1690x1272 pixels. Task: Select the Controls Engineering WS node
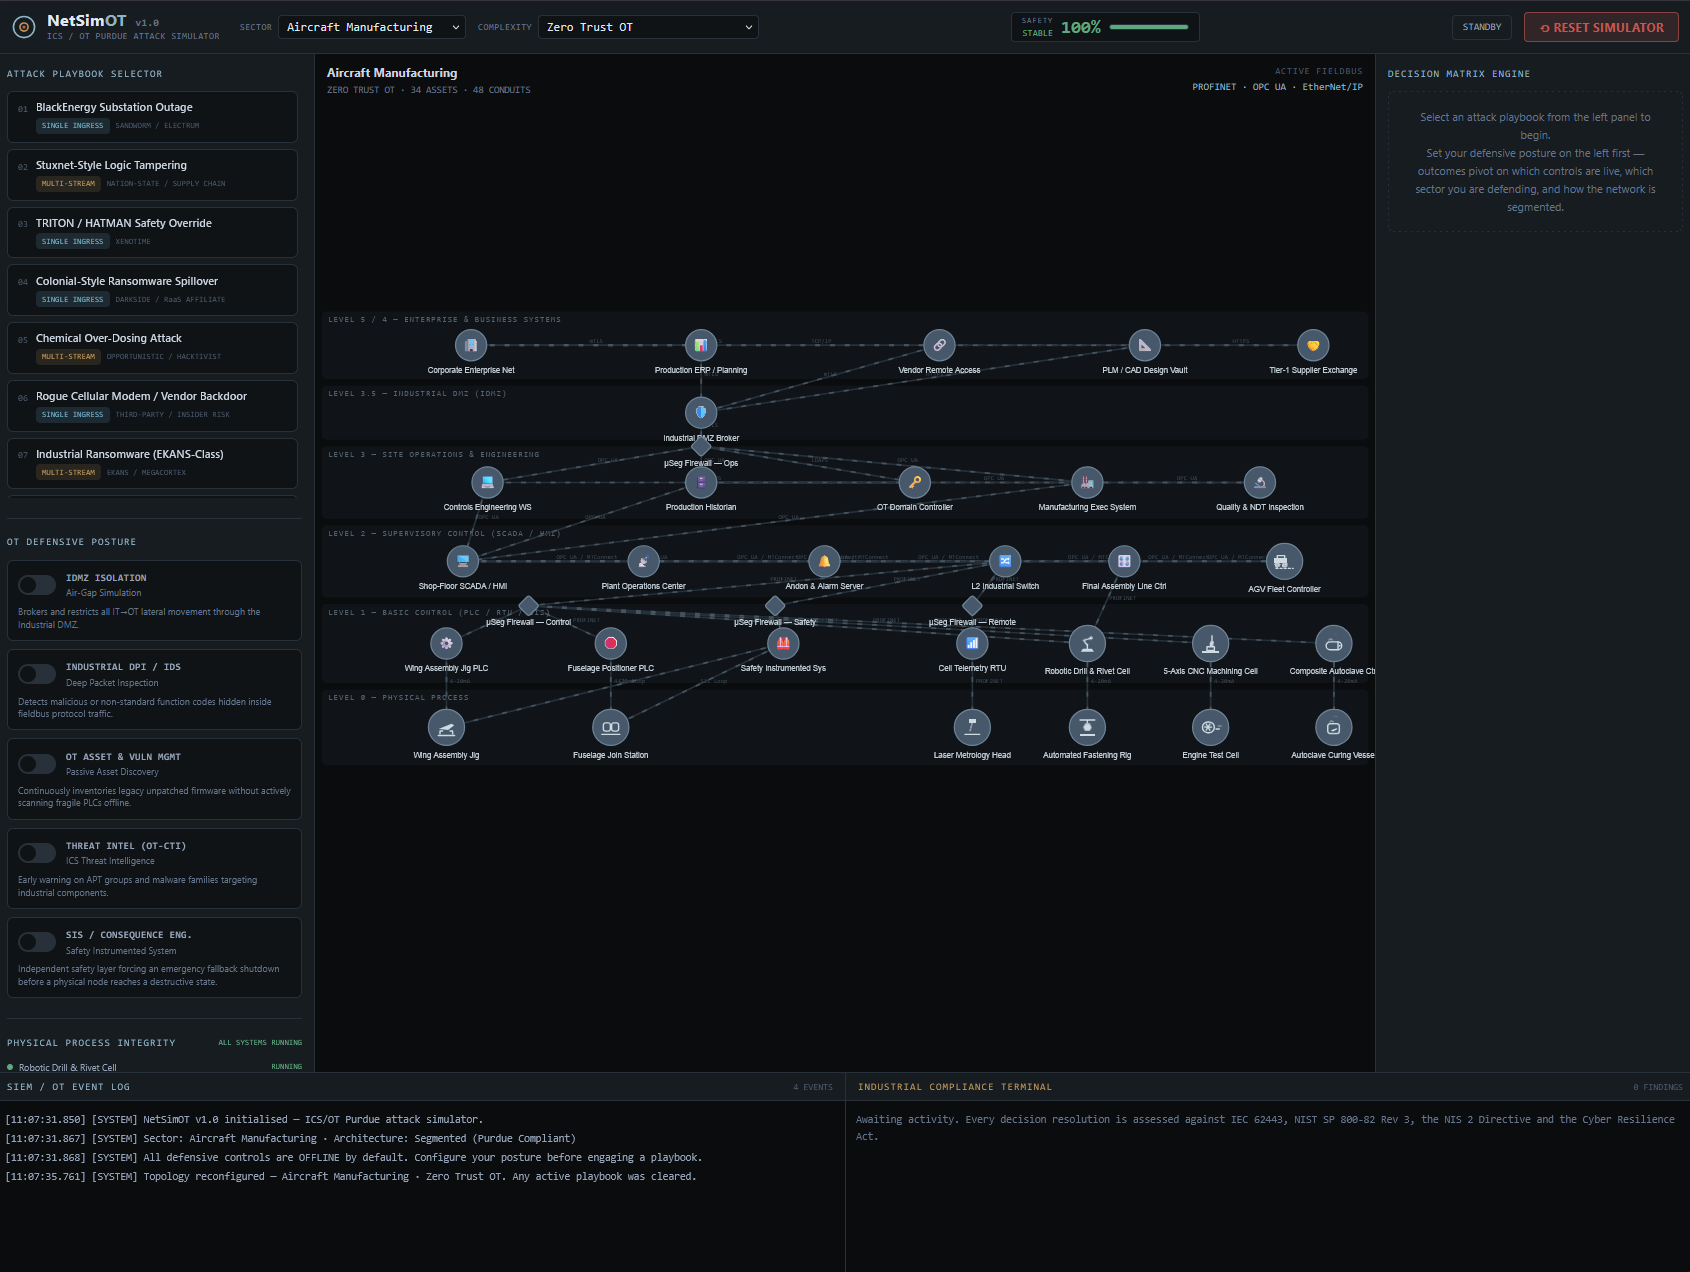click(487, 482)
